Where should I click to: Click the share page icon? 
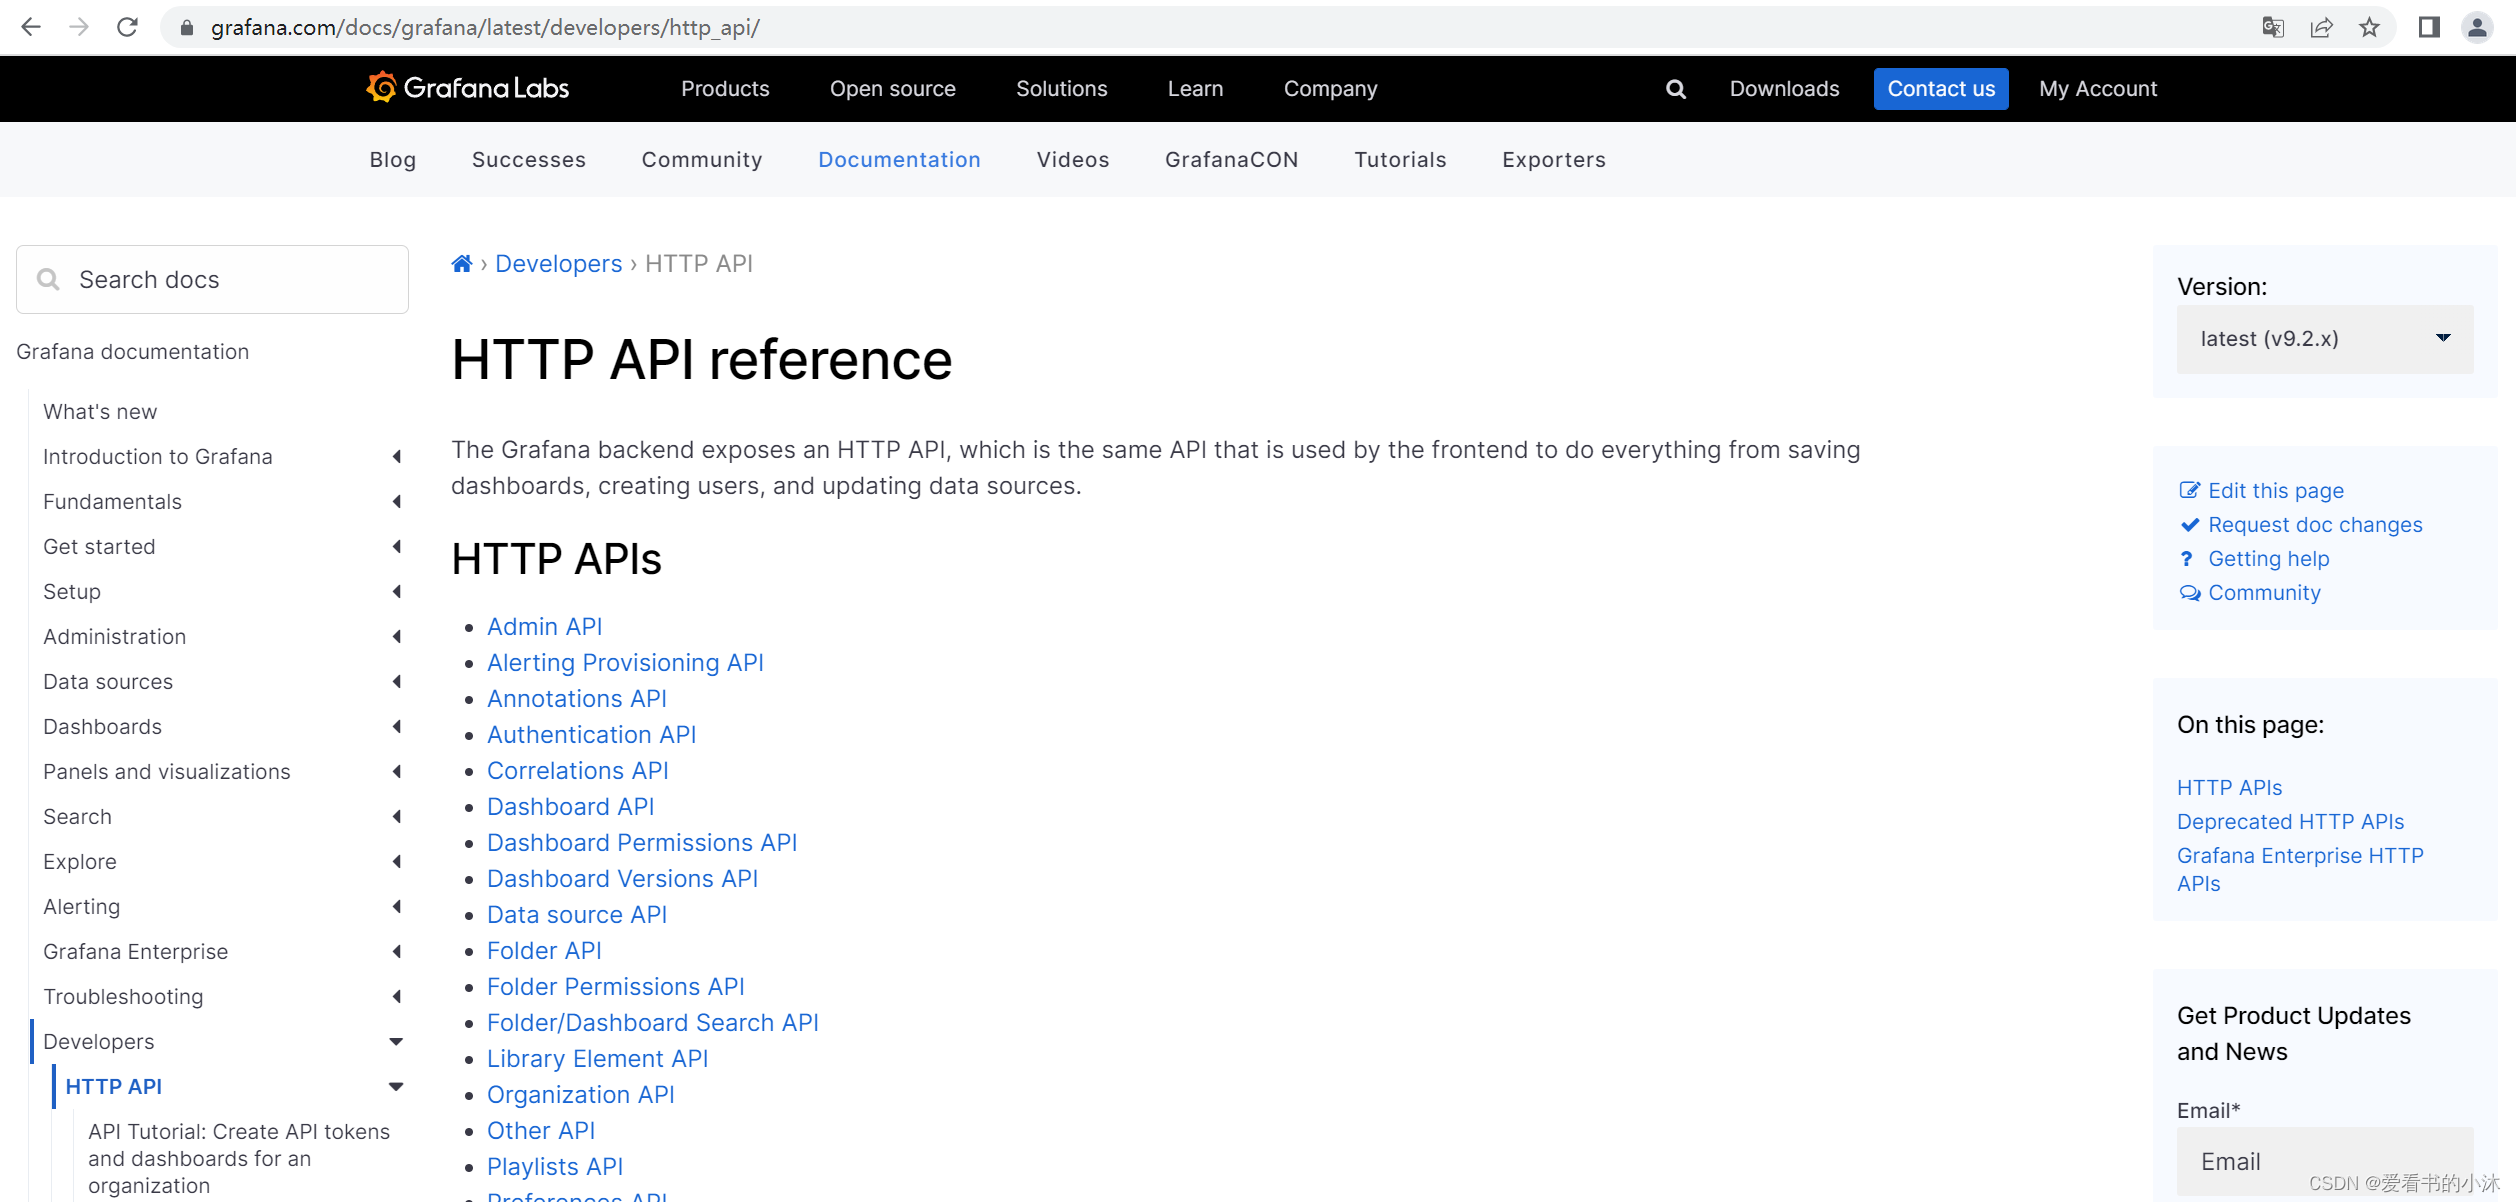(2321, 27)
